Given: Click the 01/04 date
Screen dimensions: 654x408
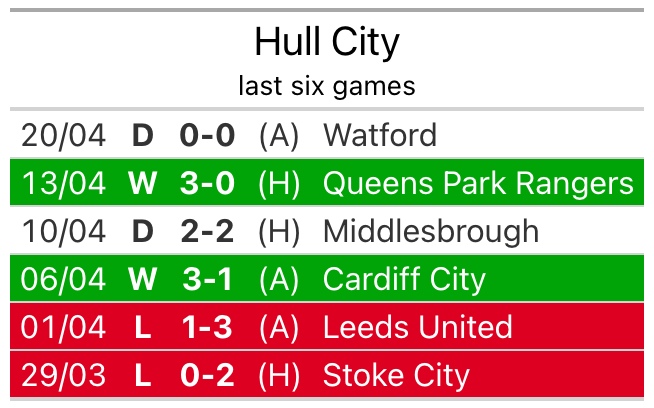Looking at the screenshot, I should click(63, 327).
